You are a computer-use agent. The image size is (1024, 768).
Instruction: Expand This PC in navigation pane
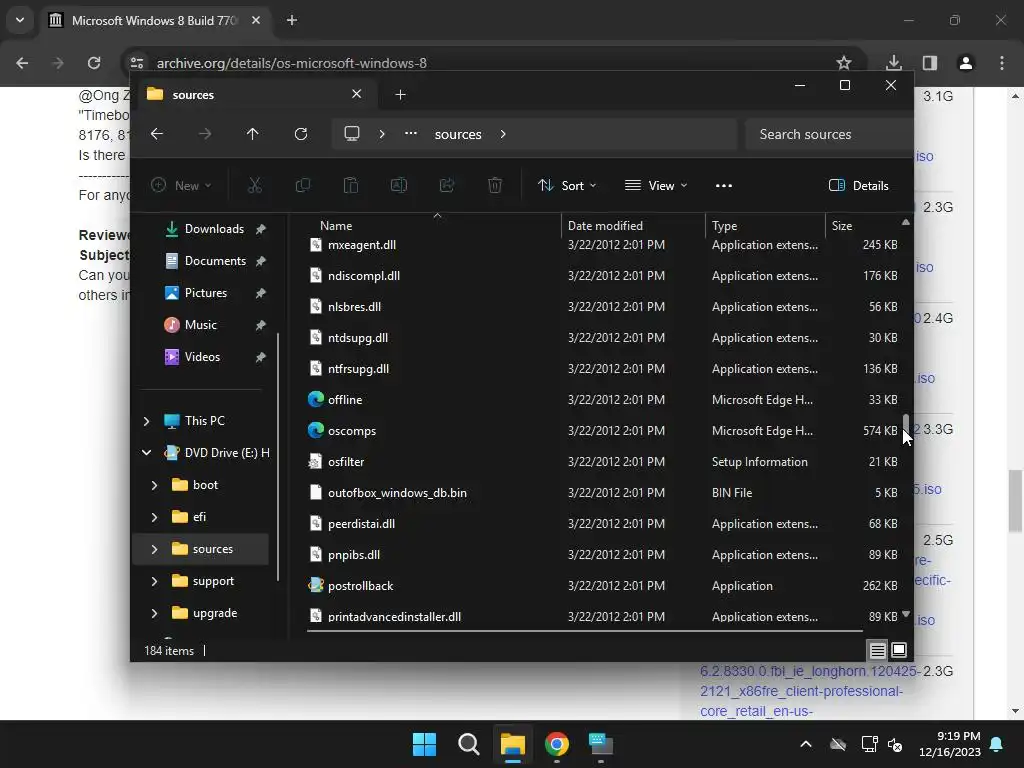pyautogui.click(x=146, y=421)
